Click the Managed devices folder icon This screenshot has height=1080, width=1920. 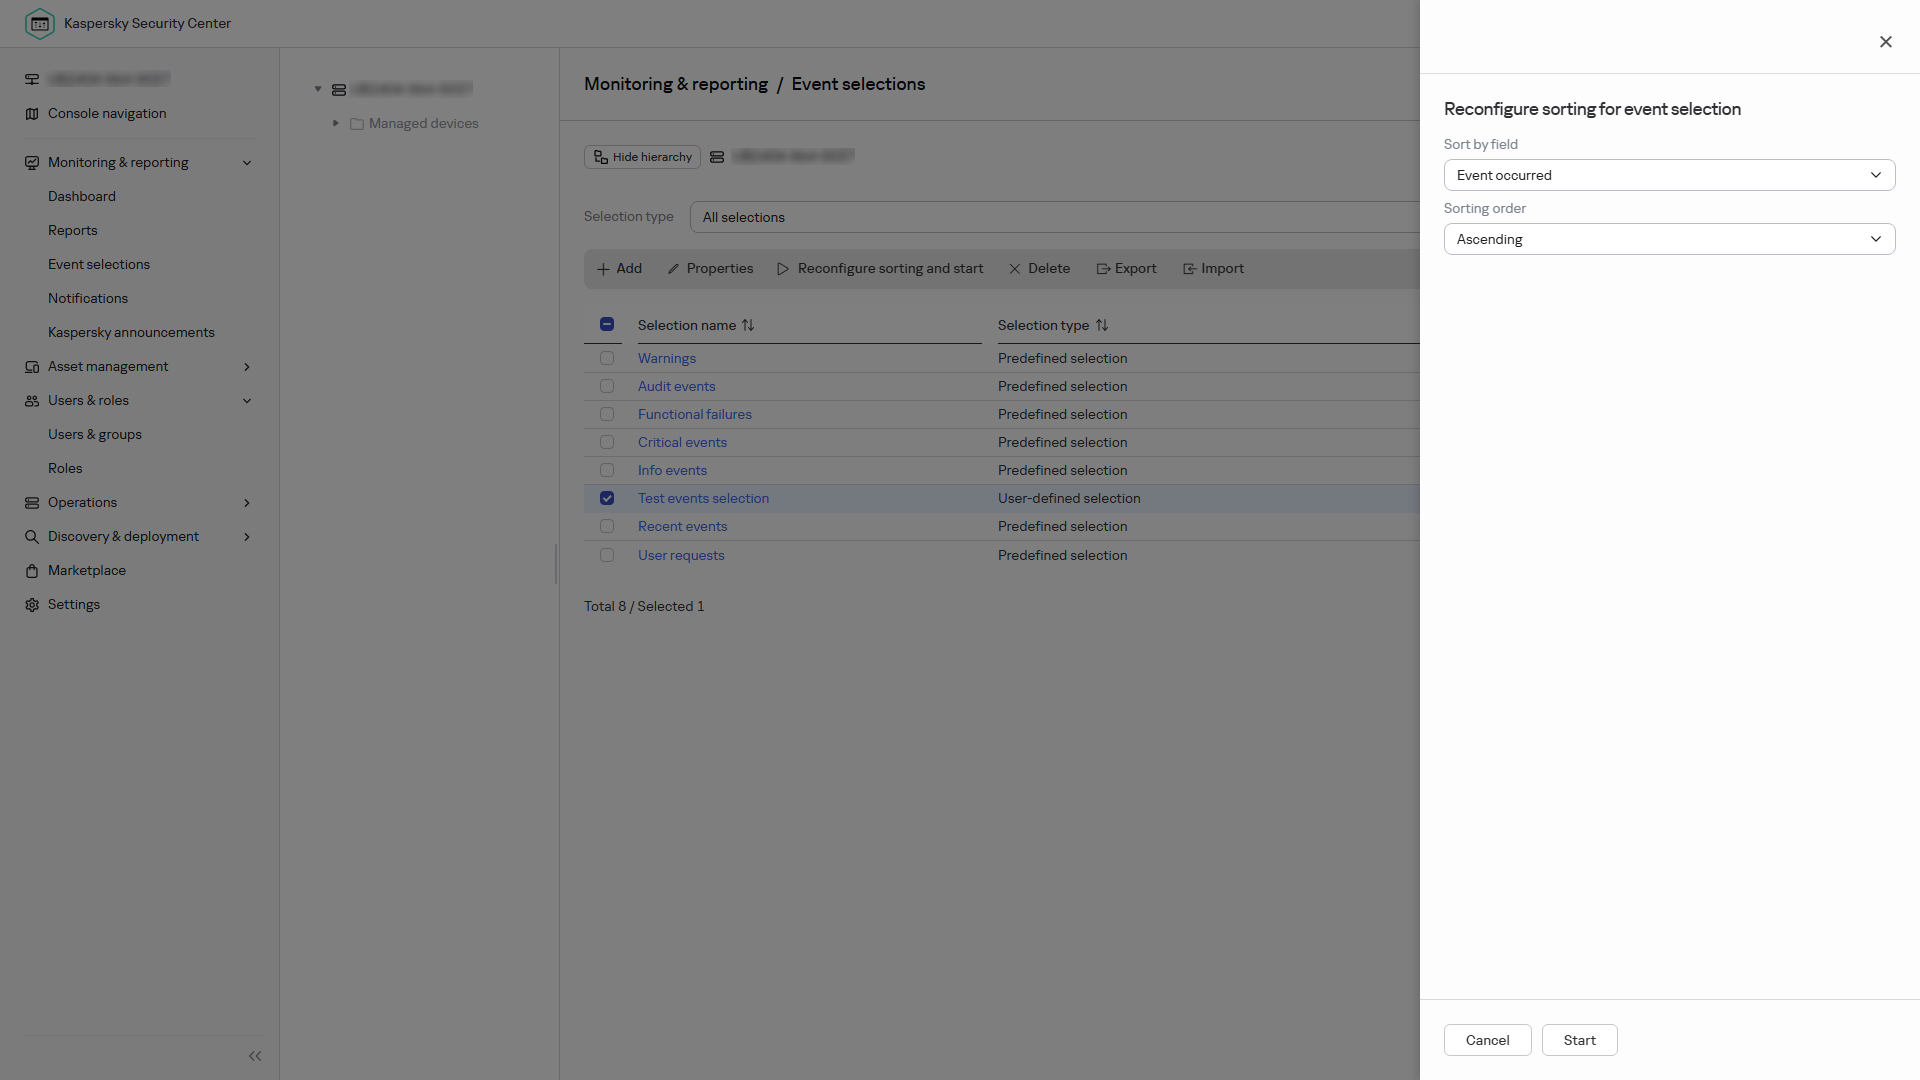pos(357,124)
